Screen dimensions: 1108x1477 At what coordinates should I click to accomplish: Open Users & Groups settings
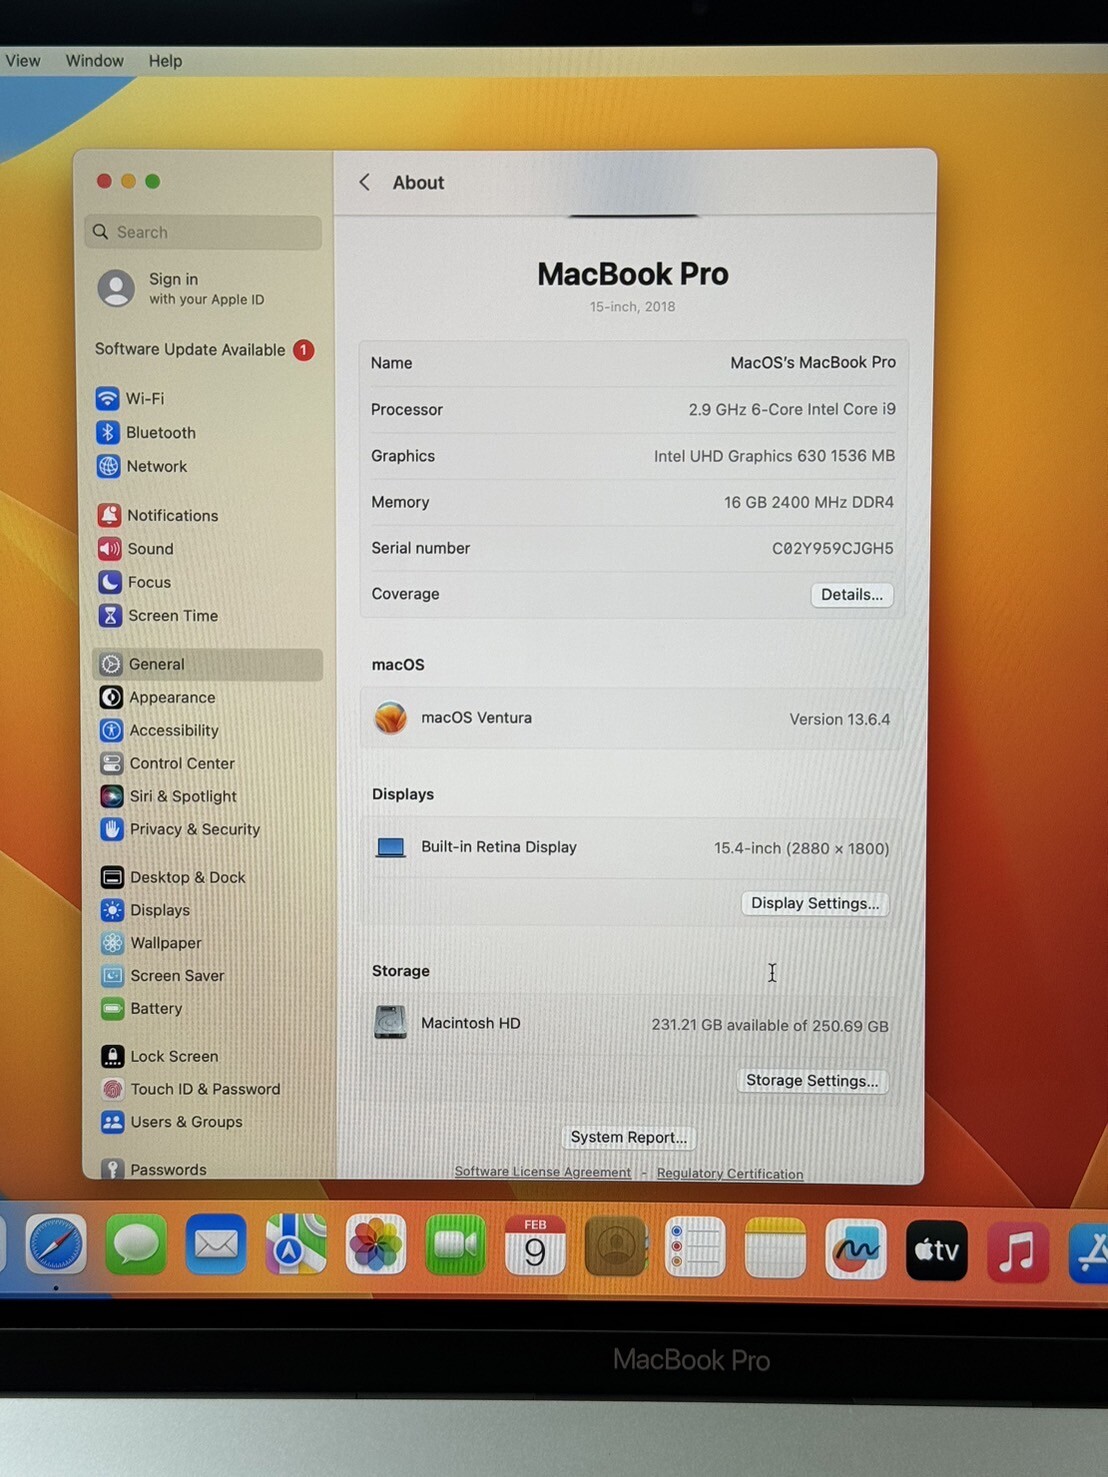(x=172, y=1122)
